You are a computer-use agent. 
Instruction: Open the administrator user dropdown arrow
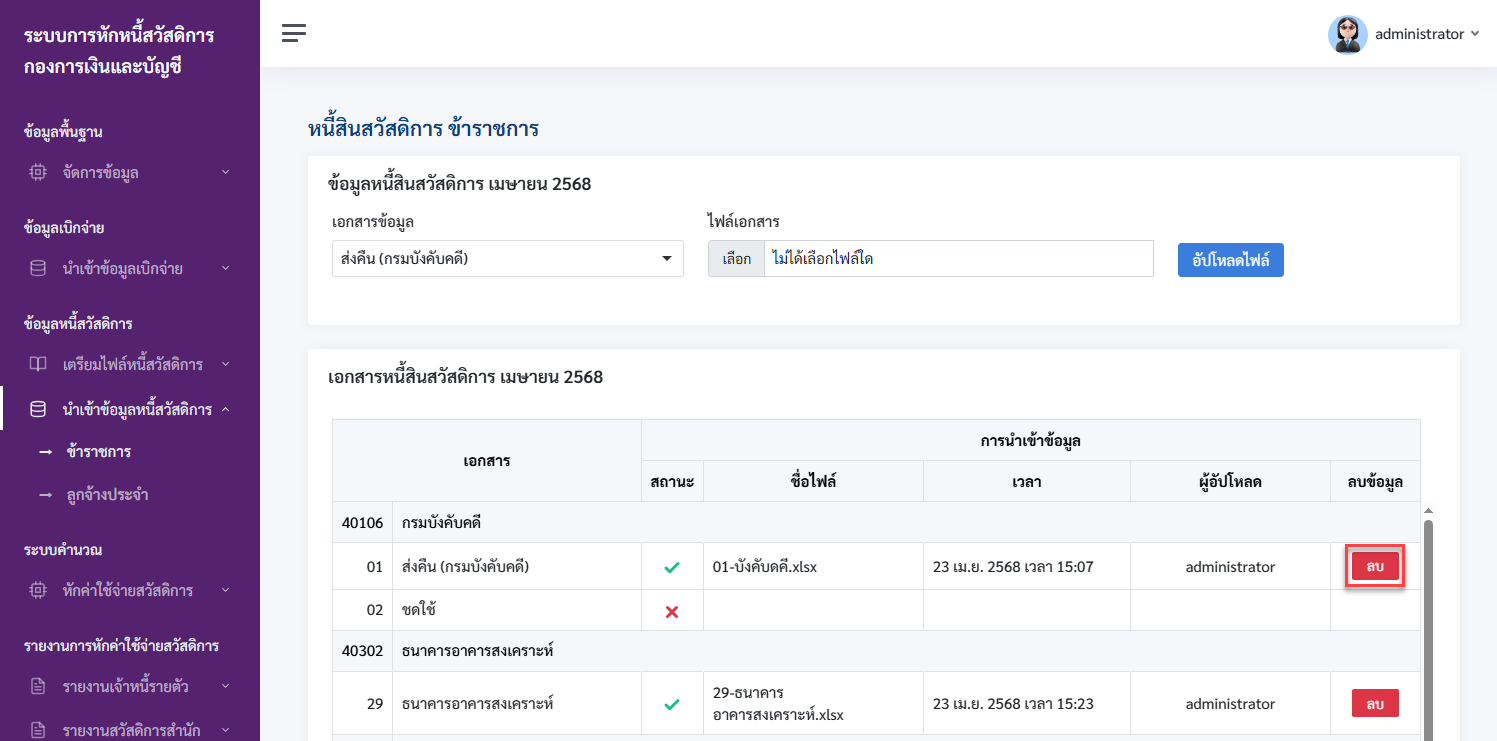tap(1474, 34)
